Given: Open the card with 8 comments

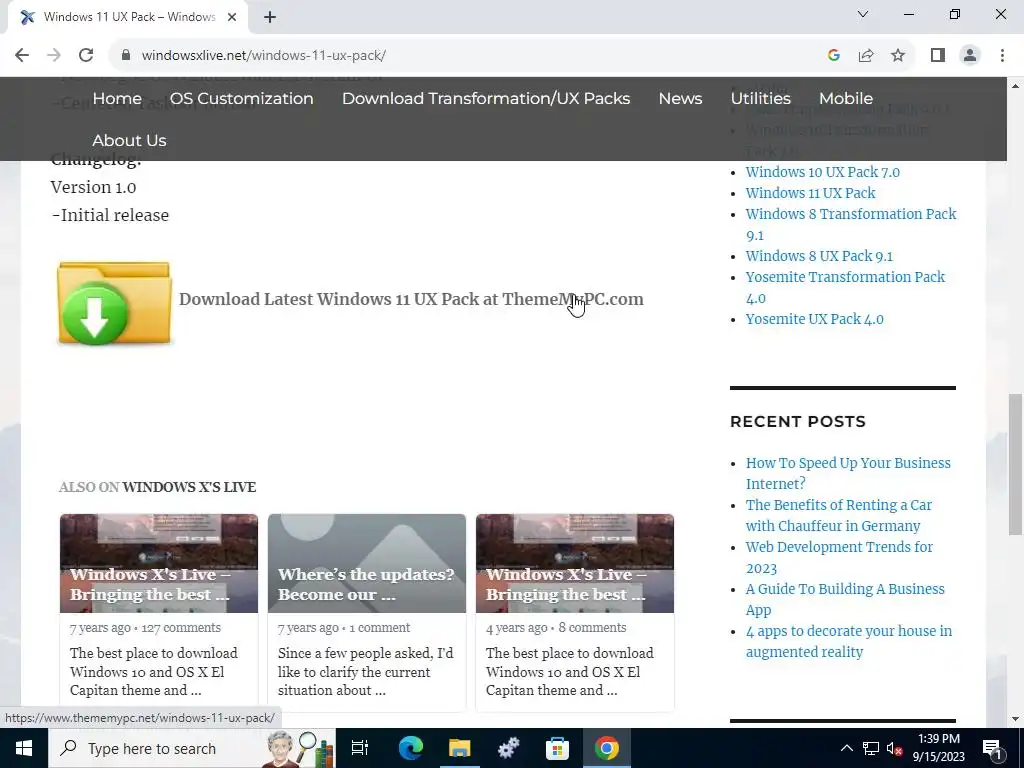Looking at the screenshot, I should 575,613.
